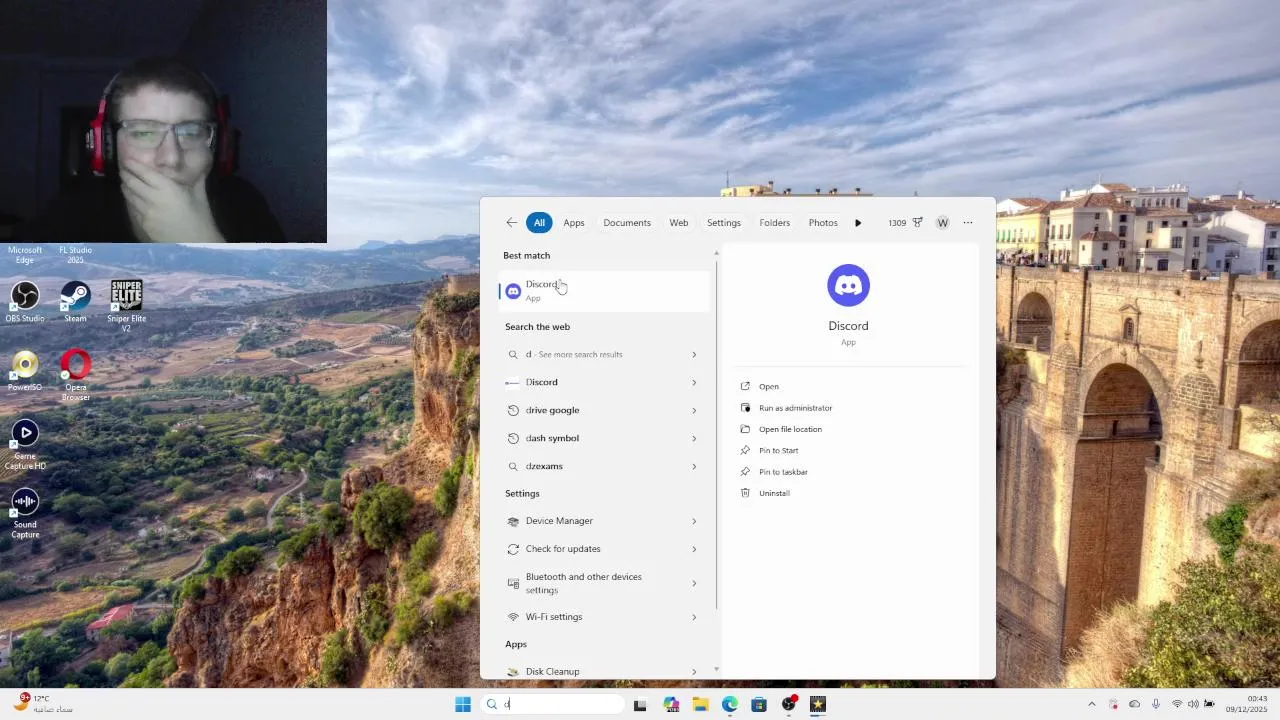Screen dimensions: 1280x720
Task: Select the 'dash symbol' web suggestion
Action: (x=602, y=438)
